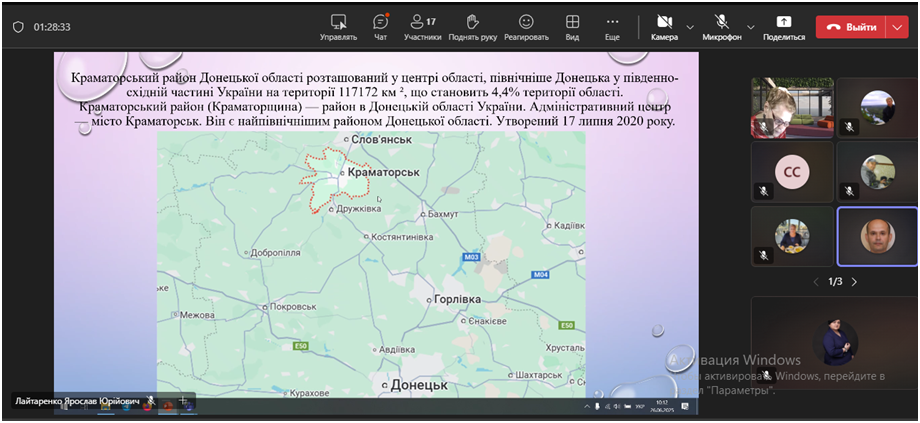Viewport: 920px width, 423px height.
Task: Expand the microphone options dropdown arrow
Action: tap(748, 27)
